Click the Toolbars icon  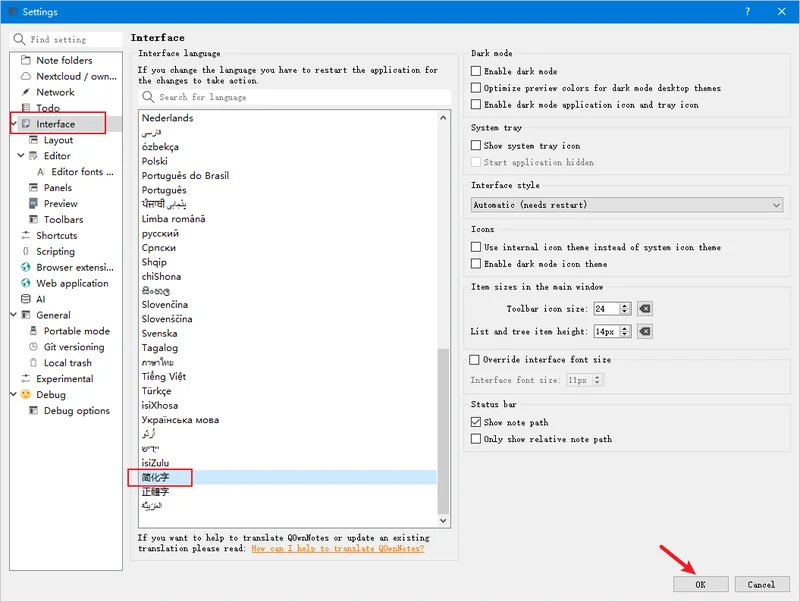[x=33, y=219]
